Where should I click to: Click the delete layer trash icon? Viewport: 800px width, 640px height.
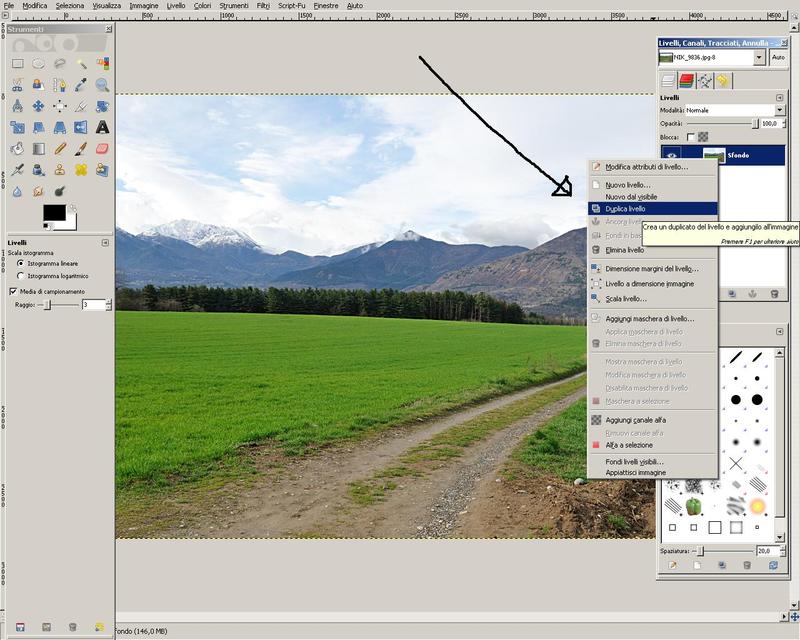point(773,293)
